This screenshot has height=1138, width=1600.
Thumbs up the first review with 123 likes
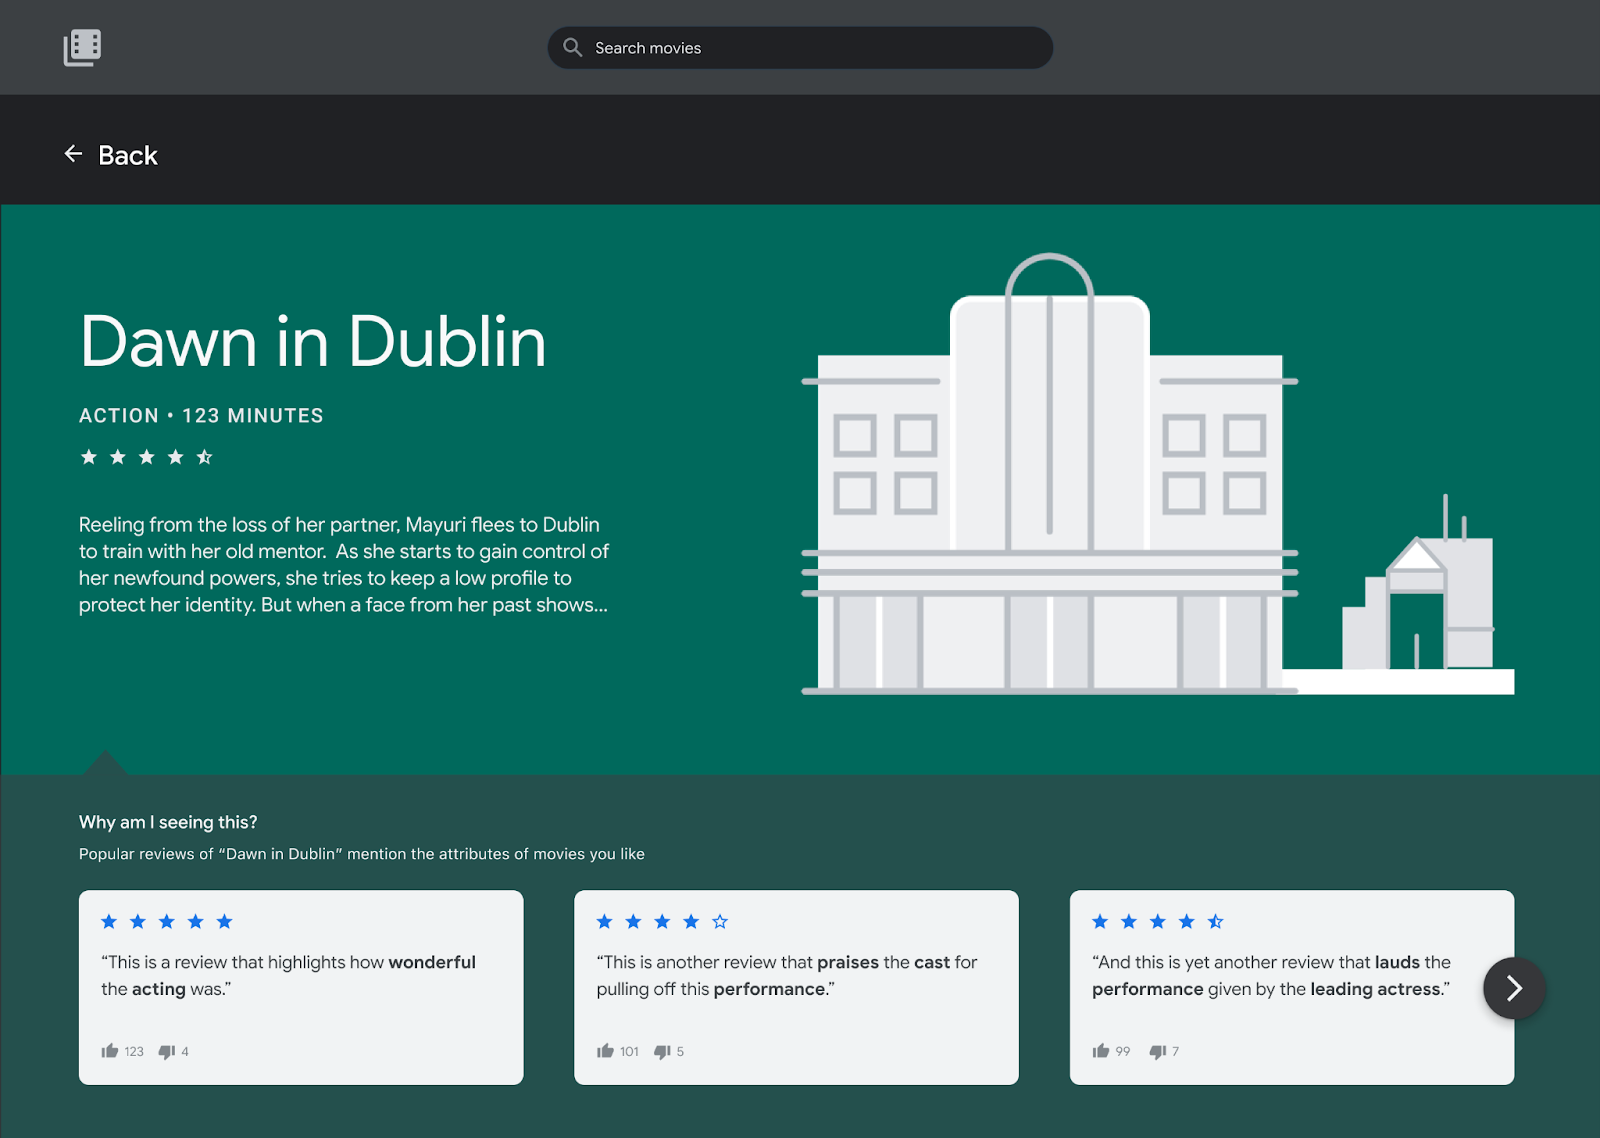coord(110,1051)
